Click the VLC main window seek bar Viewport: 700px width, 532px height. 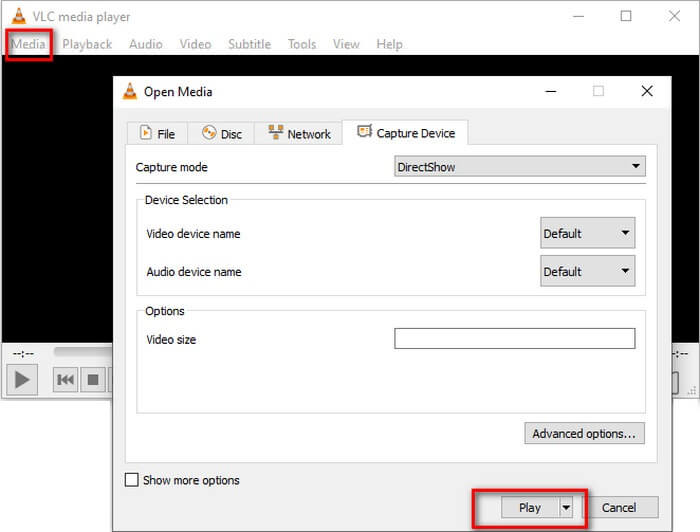pos(83,352)
